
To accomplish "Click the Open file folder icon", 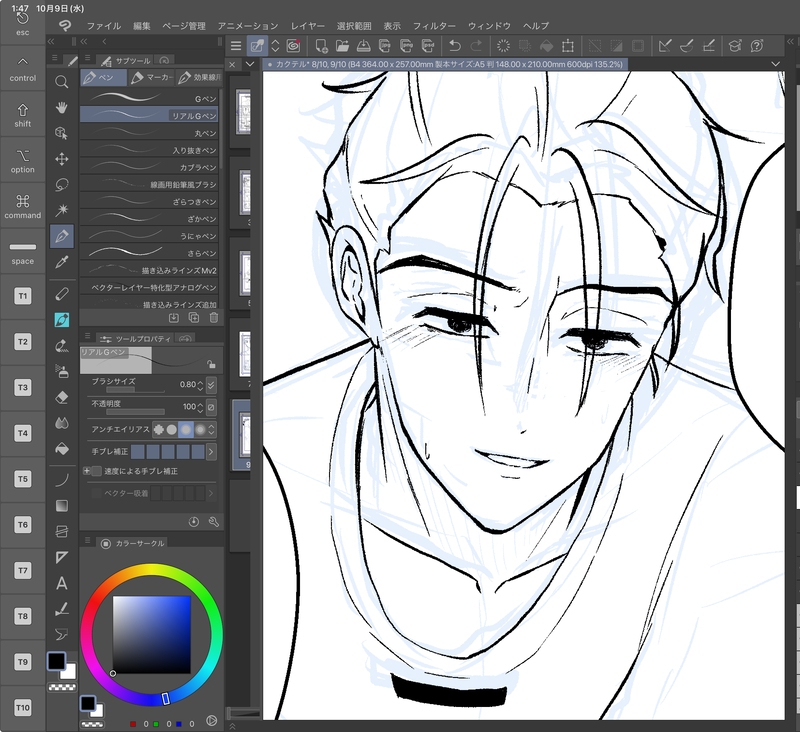I will click(342, 46).
